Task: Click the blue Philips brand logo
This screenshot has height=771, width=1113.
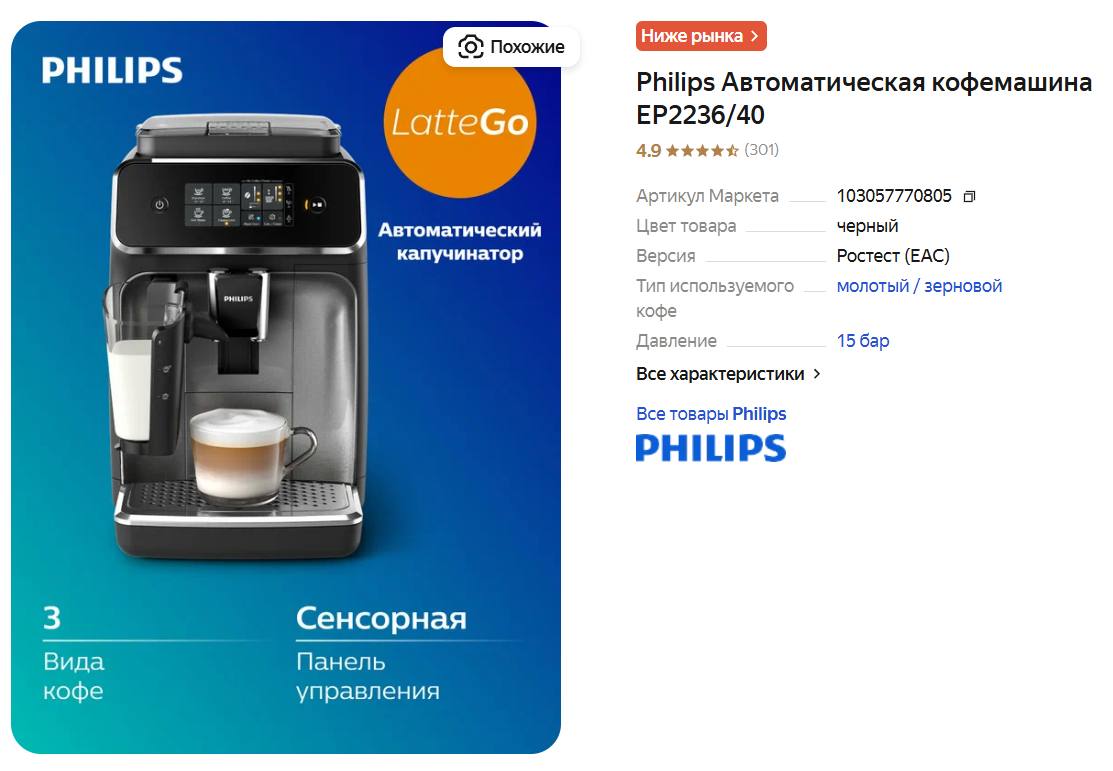Action: coord(711,448)
